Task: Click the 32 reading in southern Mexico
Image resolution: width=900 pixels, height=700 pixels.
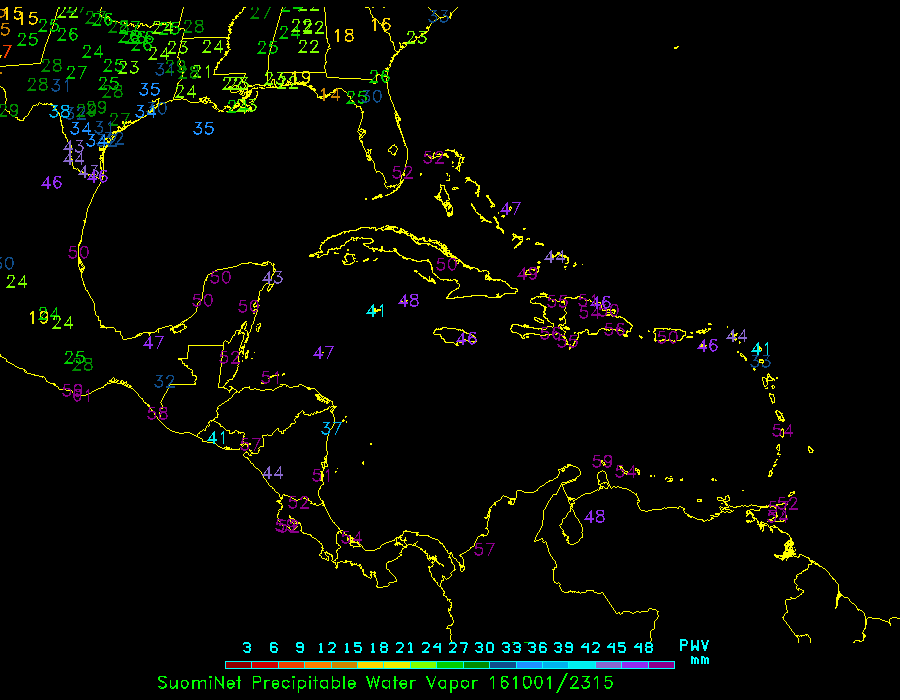Action: pyautogui.click(x=165, y=381)
